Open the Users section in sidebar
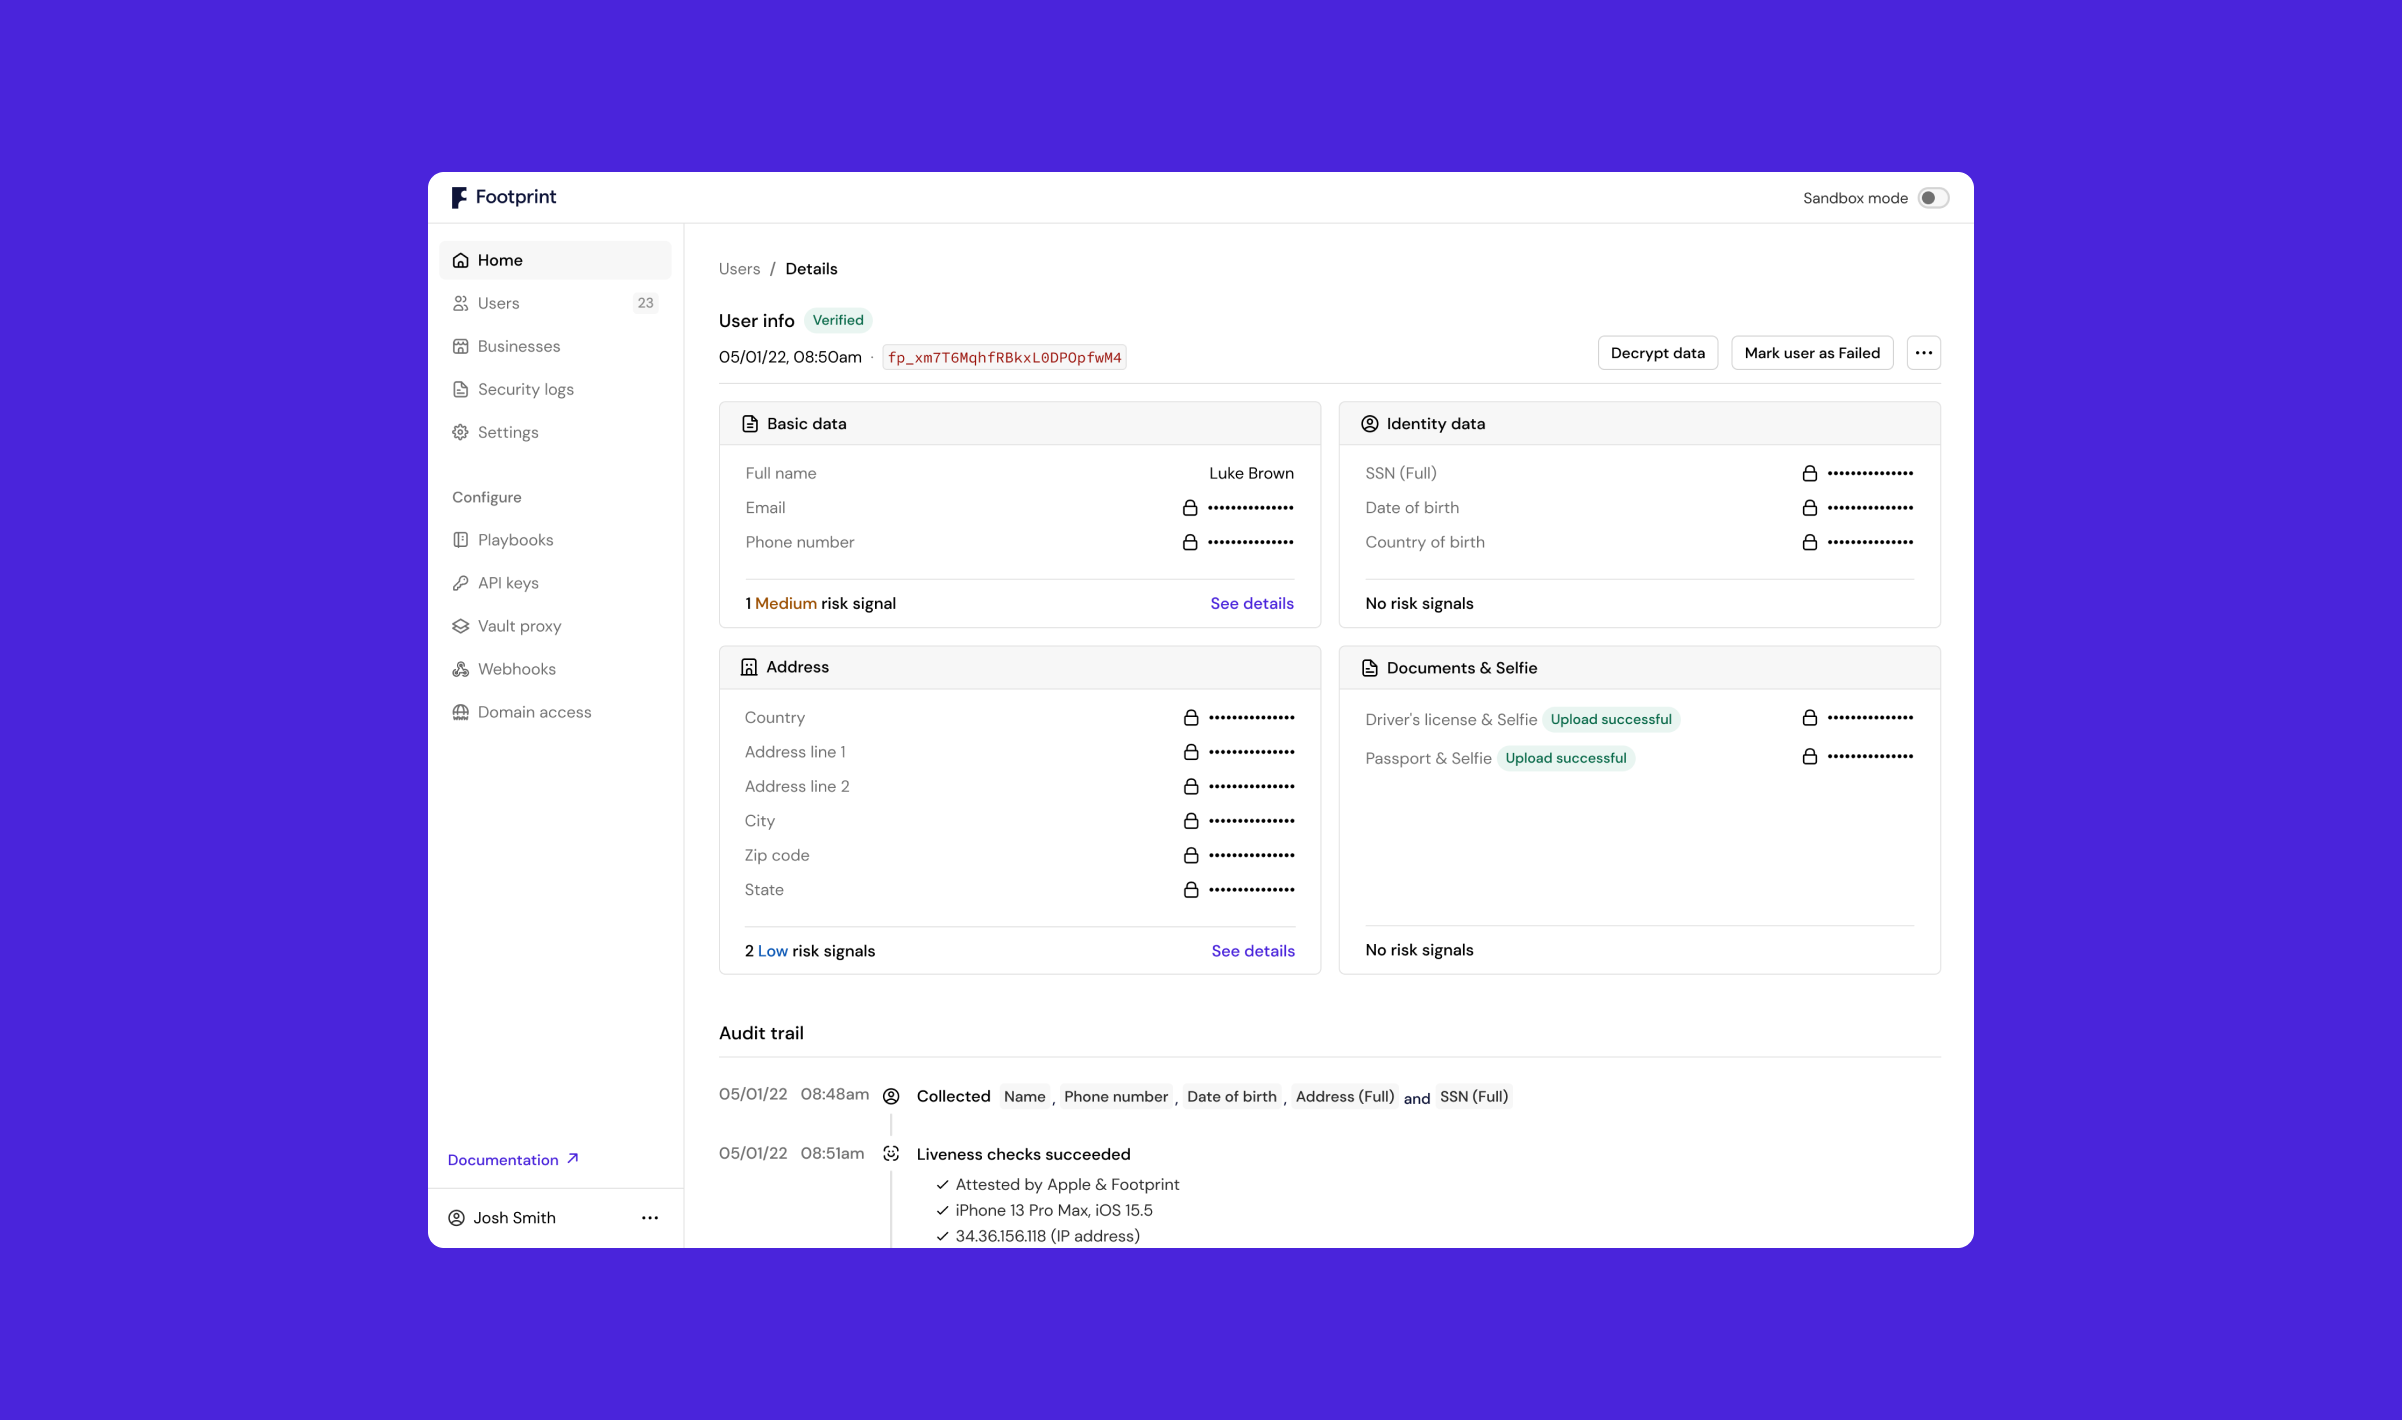 (x=498, y=303)
